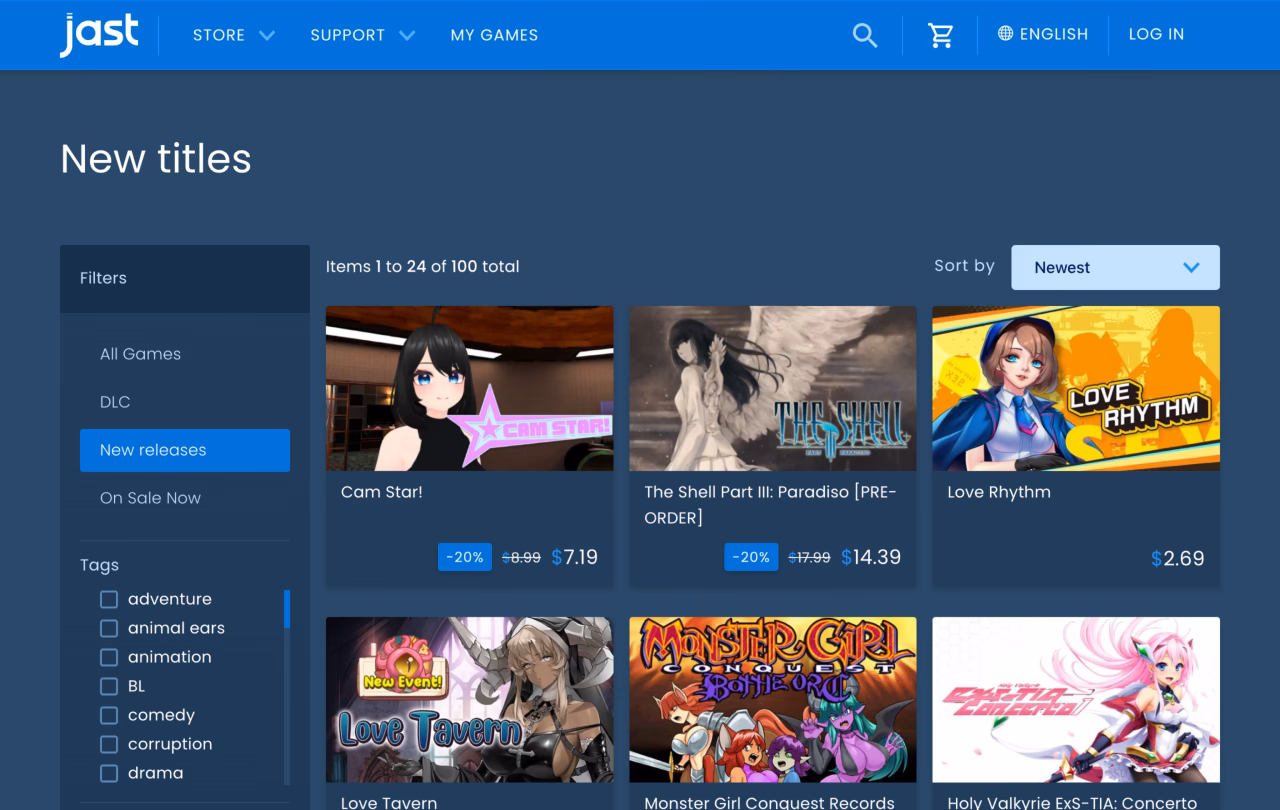Viewport: 1280px width, 810px height.
Task: Open the Sort by Newest dropdown
Action: 1115,267
